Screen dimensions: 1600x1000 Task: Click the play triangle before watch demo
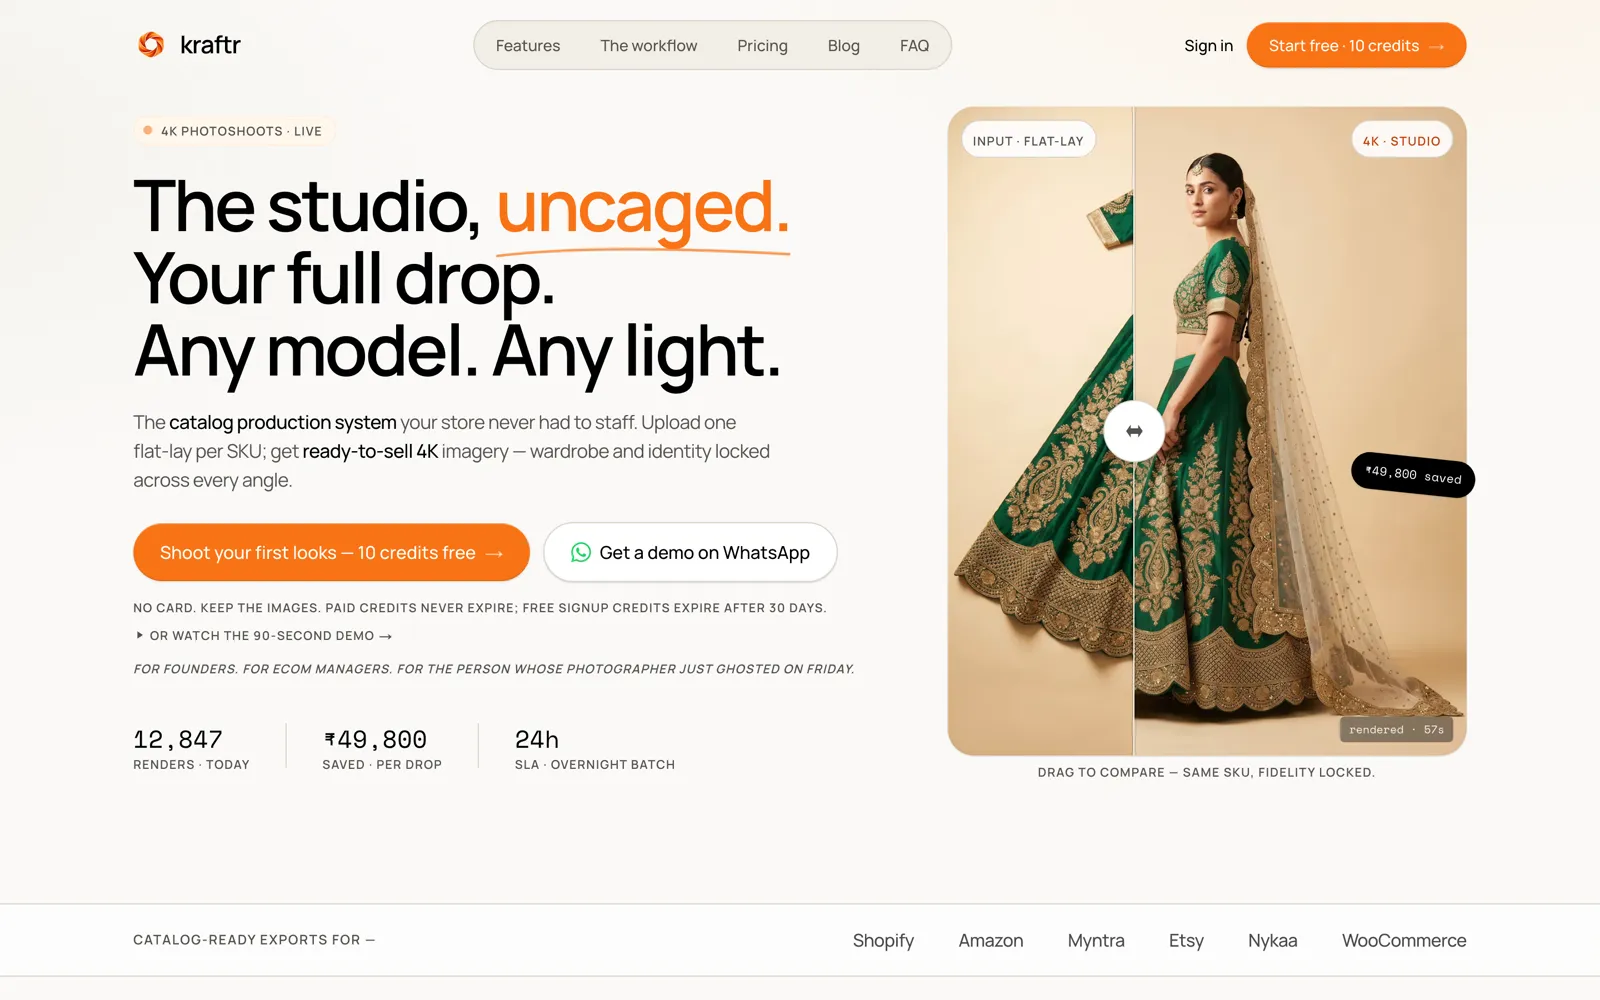coord(140,635)
